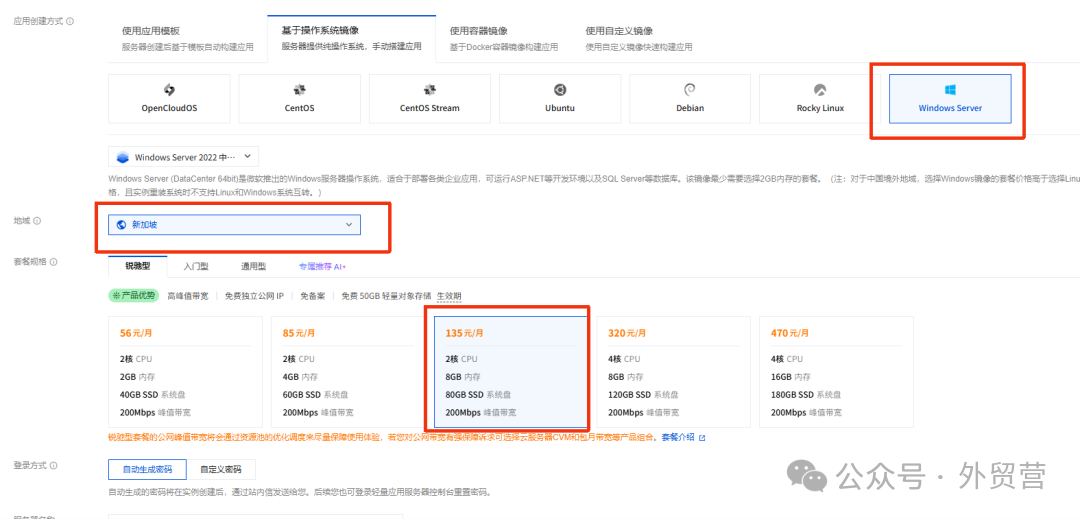Click the 生效期 underlined text
This screenshot has width=1080, height=519.
[x=449, y=296]
